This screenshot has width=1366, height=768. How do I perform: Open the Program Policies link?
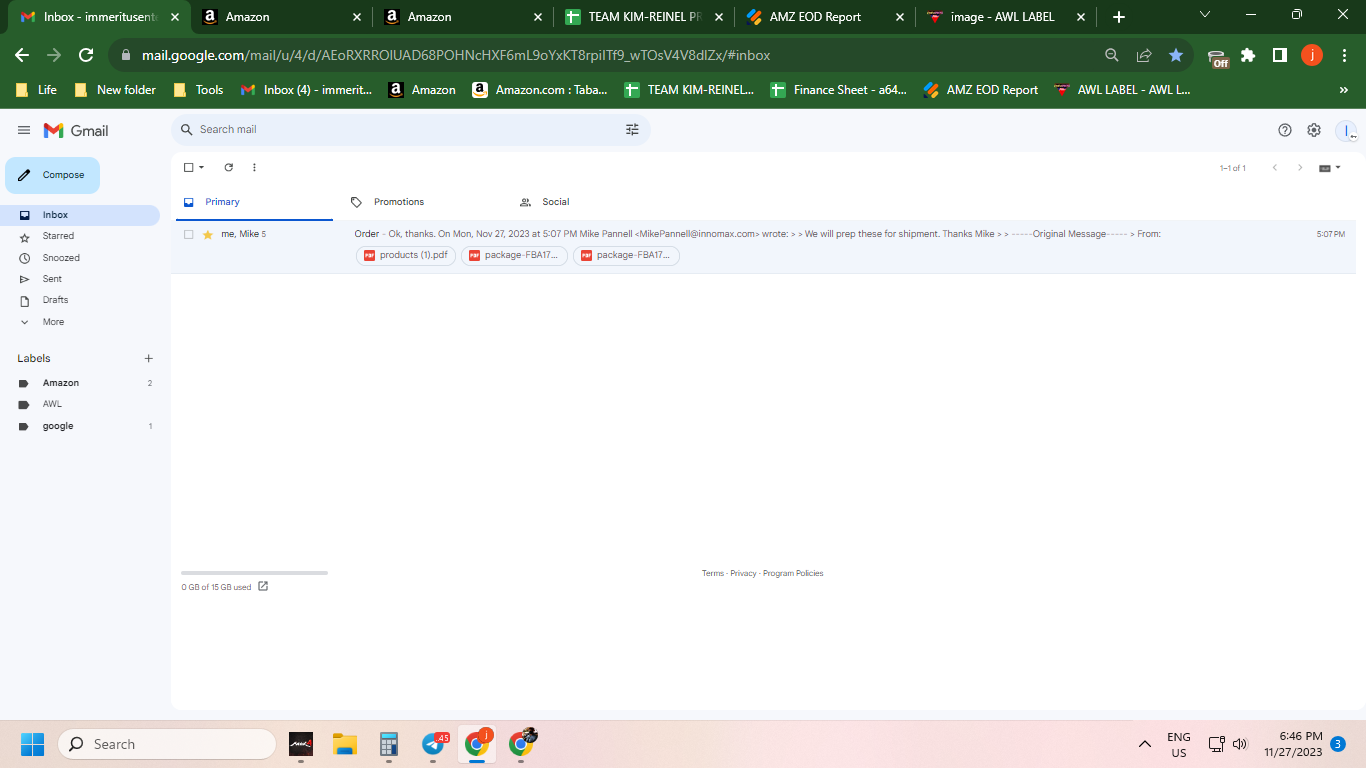(x=793, y=574)
